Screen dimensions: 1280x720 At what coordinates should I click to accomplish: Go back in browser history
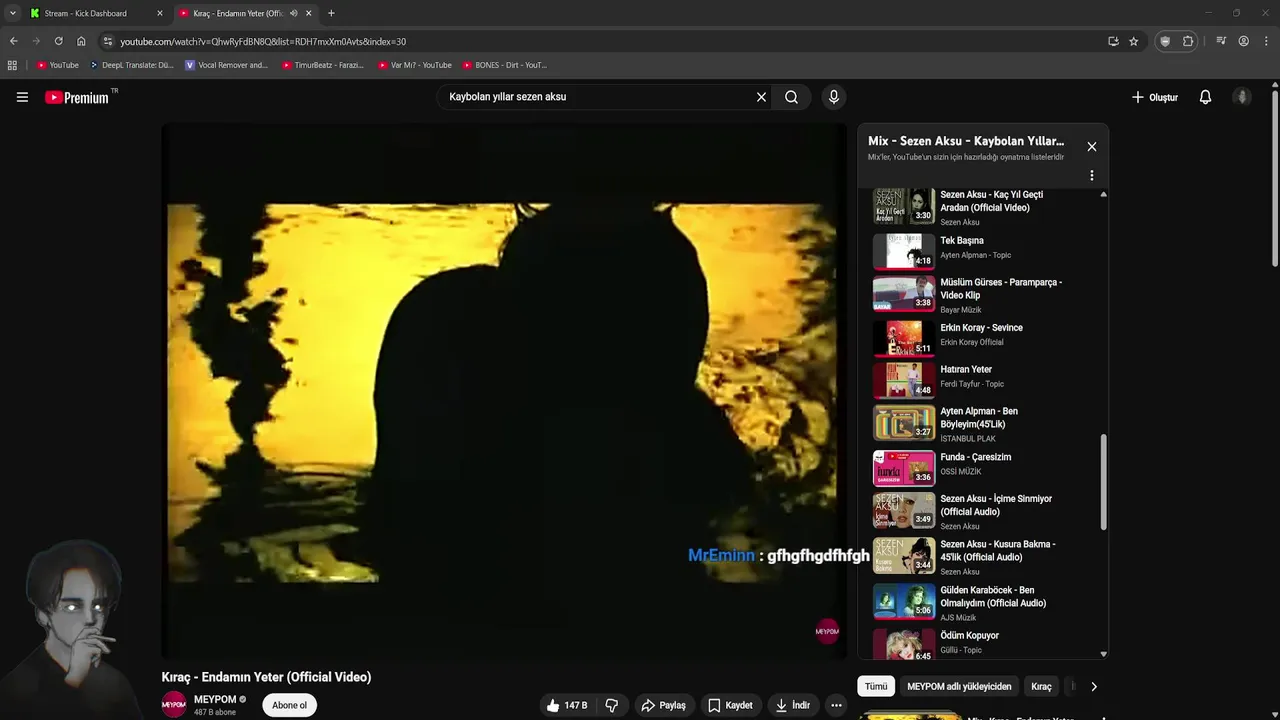click(13, 41)
